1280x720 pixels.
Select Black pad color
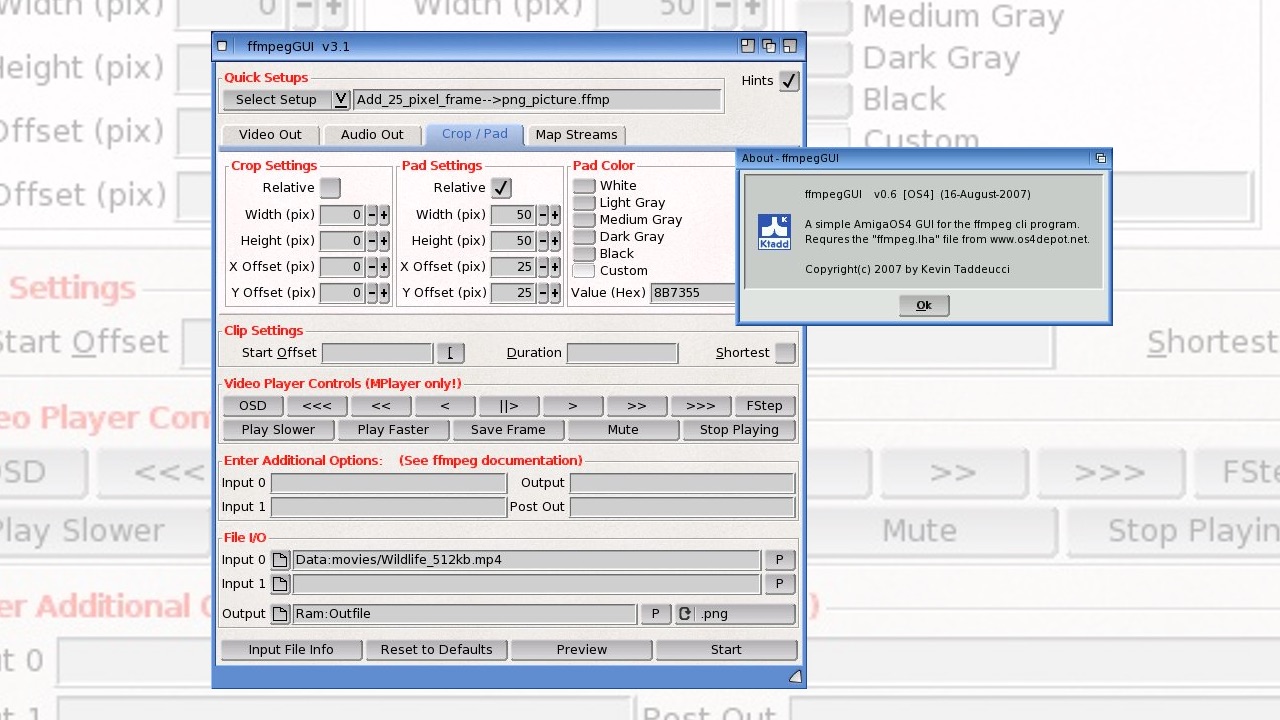point(584,254)
